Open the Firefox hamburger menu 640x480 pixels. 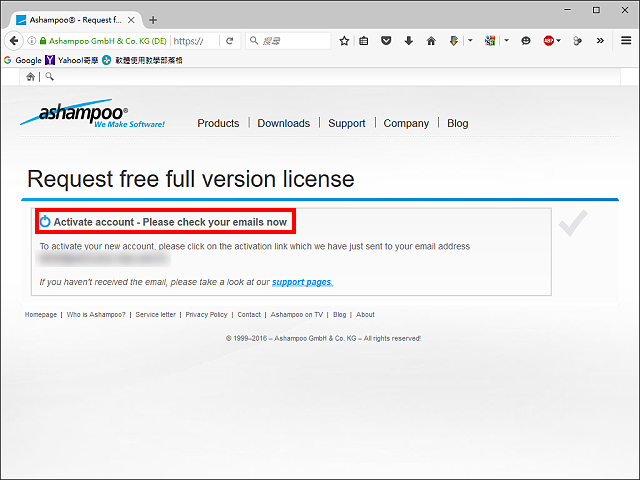[626, 40]
